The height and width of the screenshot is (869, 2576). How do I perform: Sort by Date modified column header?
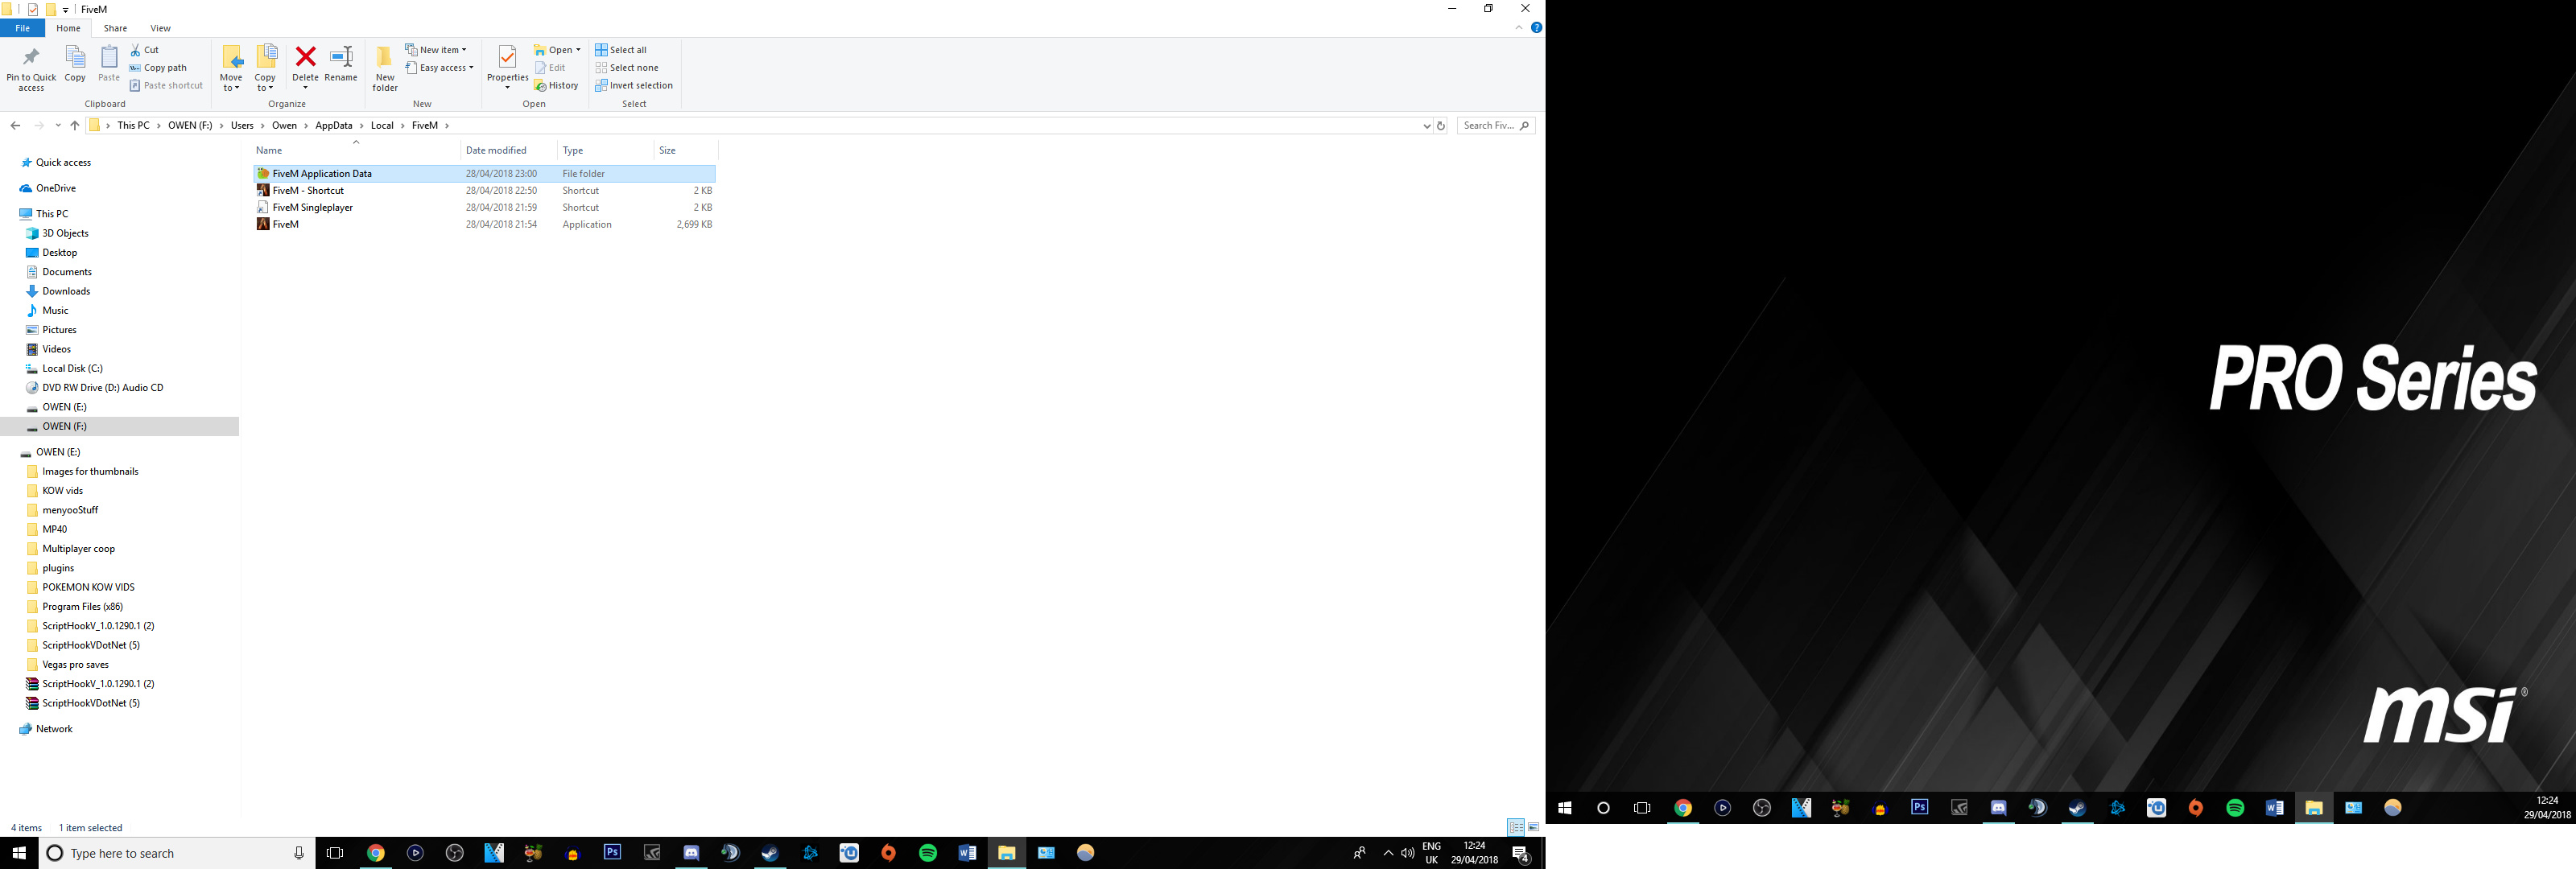(x=508, y=151)
